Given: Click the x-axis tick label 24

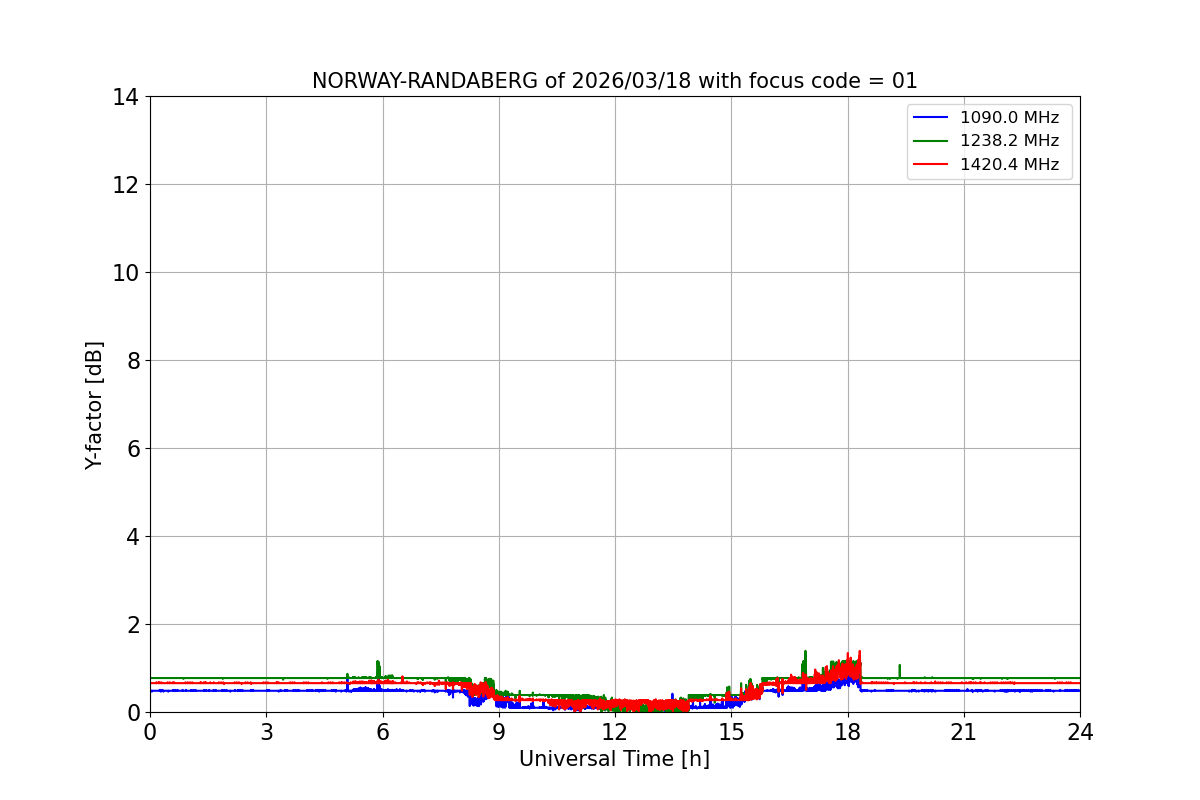Looking at the screenshot, I should pos(1080,732).
